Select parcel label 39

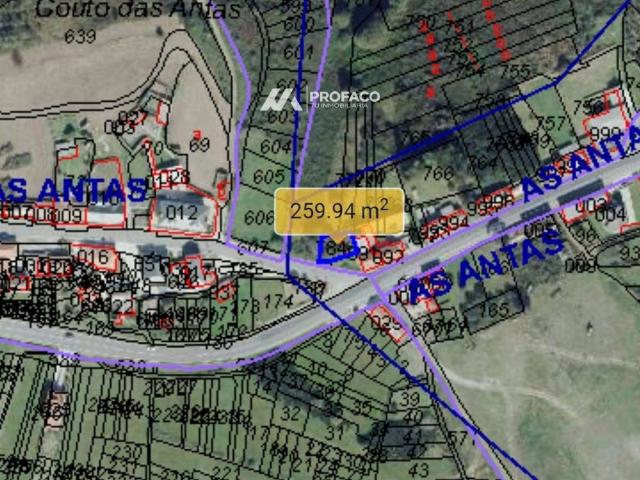coord(410,399)
